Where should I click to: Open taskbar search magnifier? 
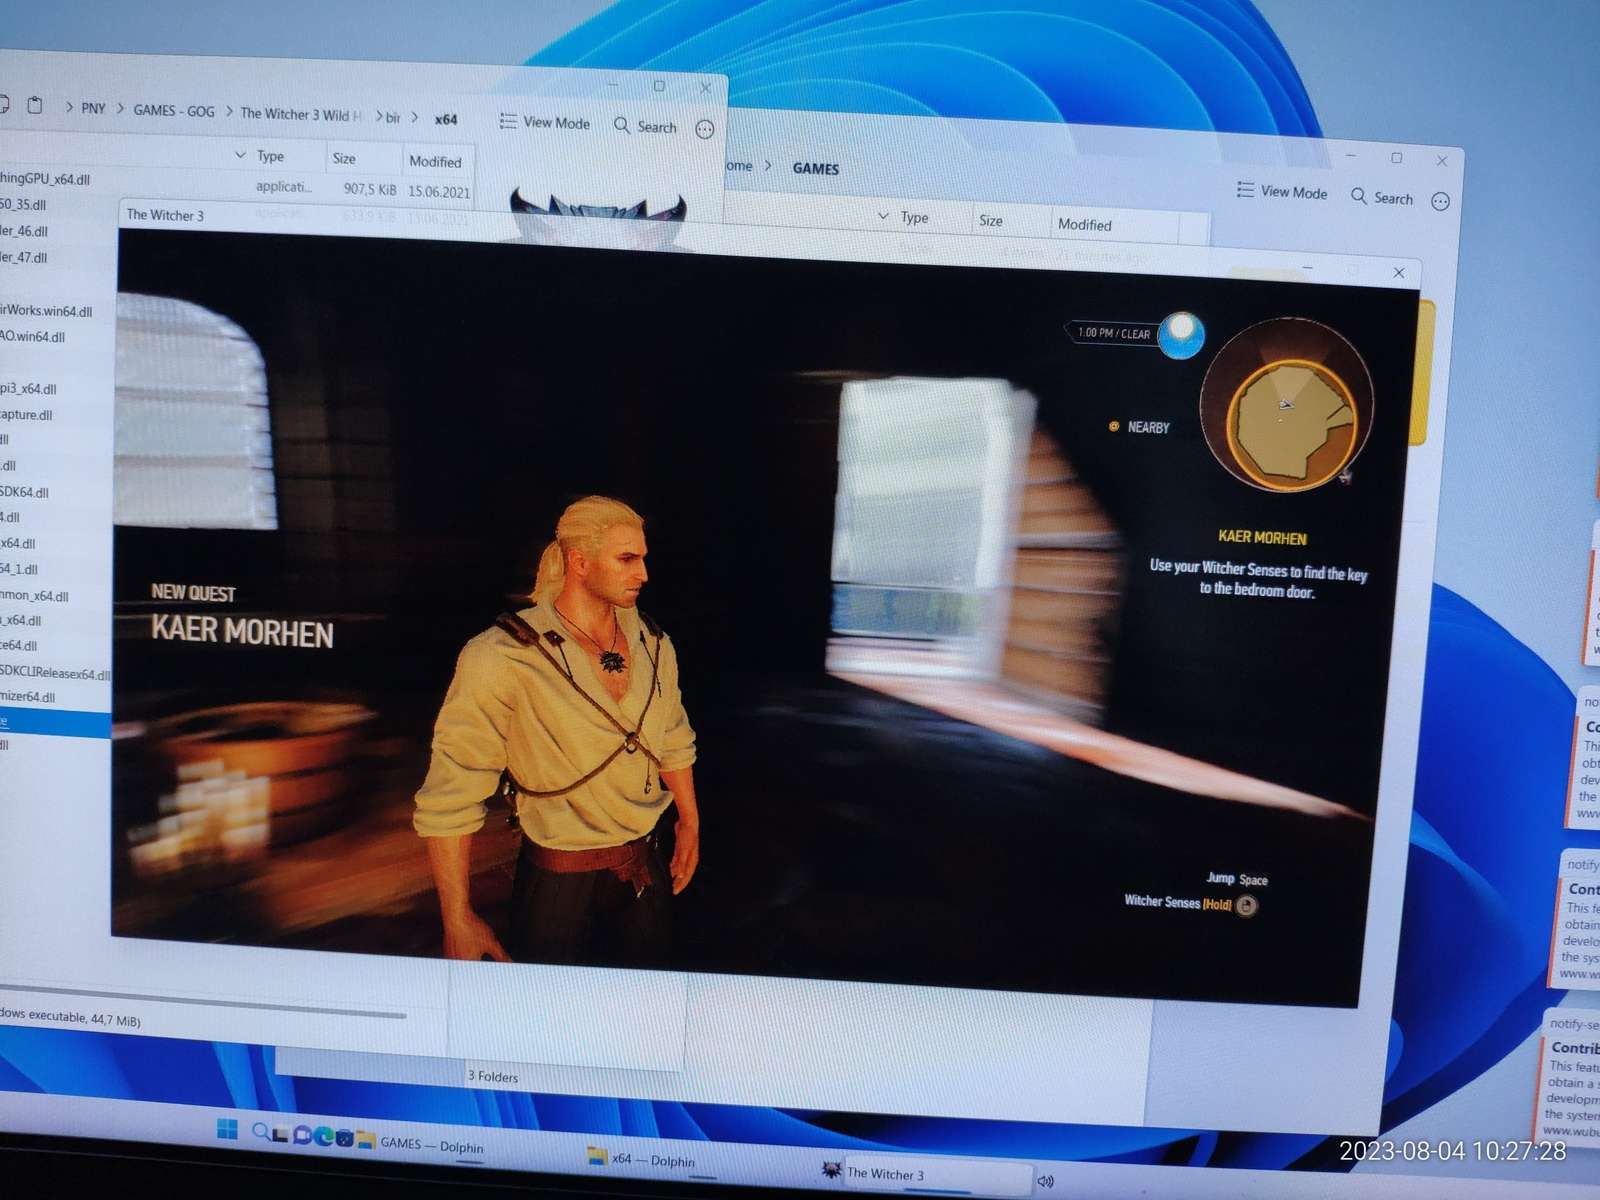tap(261, 1131)
